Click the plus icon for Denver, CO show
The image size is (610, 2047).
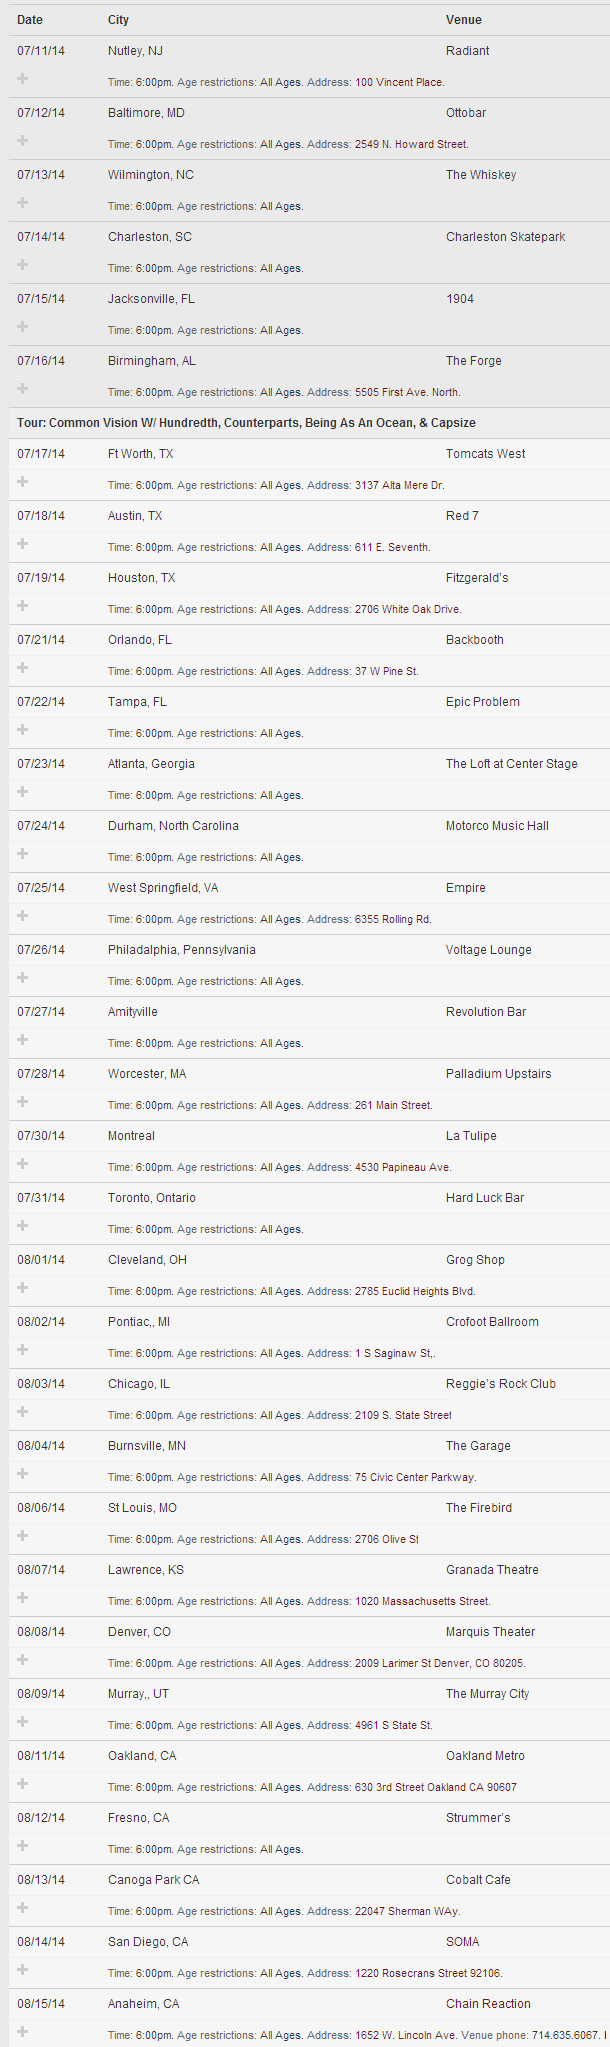coord(23,1661)
